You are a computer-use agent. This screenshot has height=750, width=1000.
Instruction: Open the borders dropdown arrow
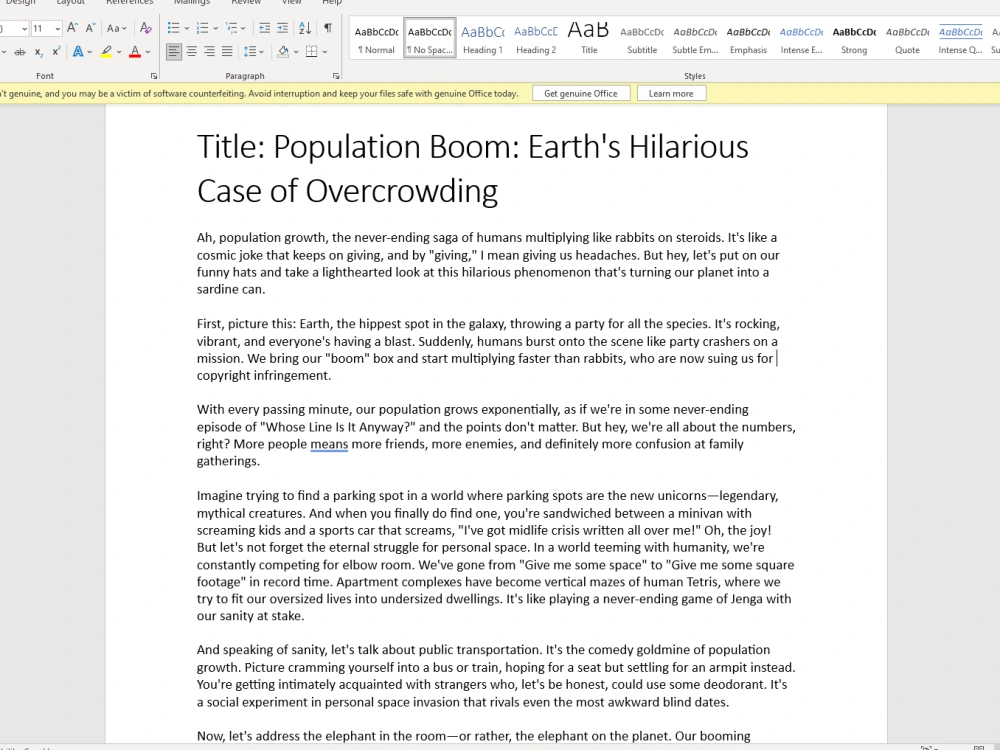coord(325,52)
